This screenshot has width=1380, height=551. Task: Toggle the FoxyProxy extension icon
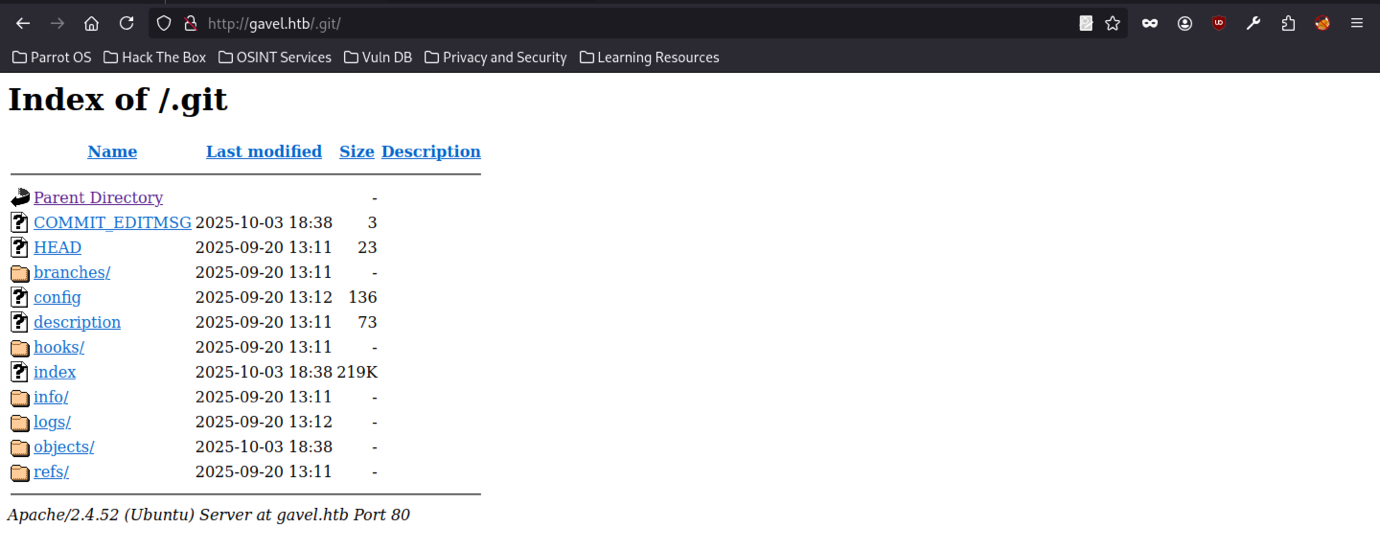(x=1322, y=23)
